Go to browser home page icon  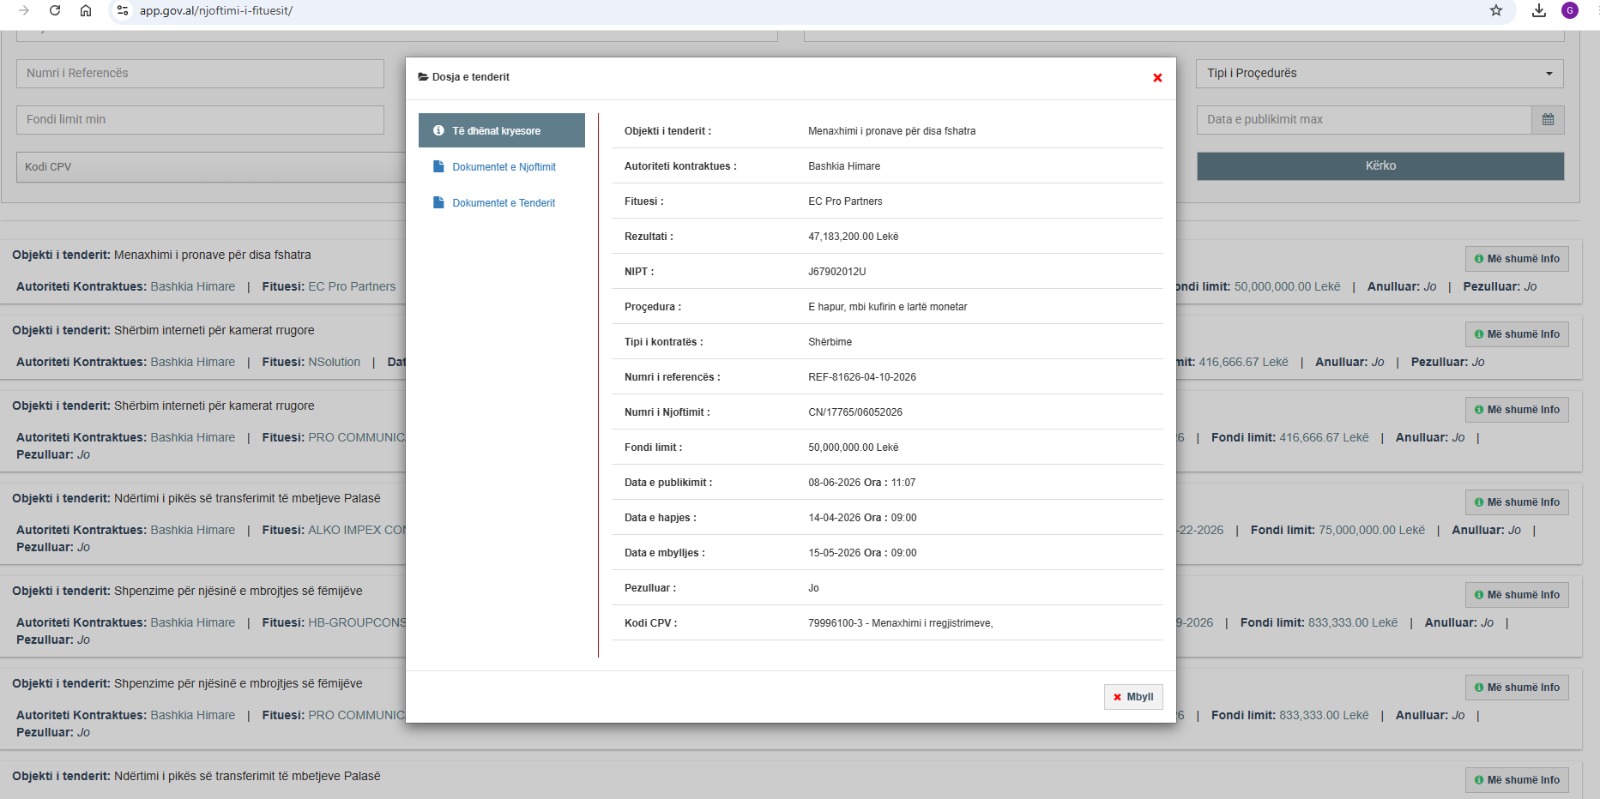coord(86,10)
